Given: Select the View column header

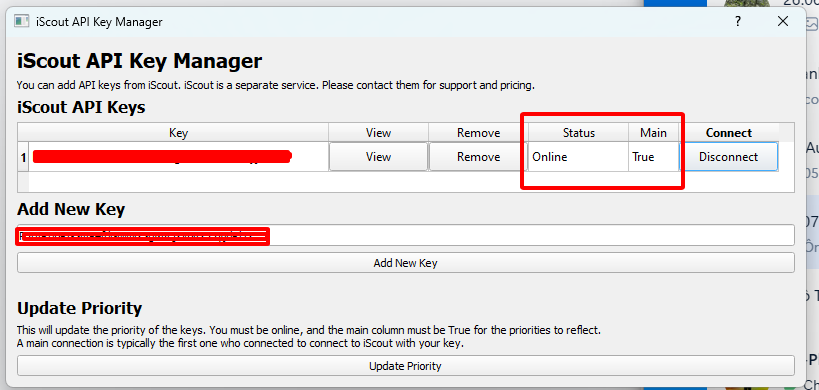Looking at the screenshot, I should tap(378, 133).
